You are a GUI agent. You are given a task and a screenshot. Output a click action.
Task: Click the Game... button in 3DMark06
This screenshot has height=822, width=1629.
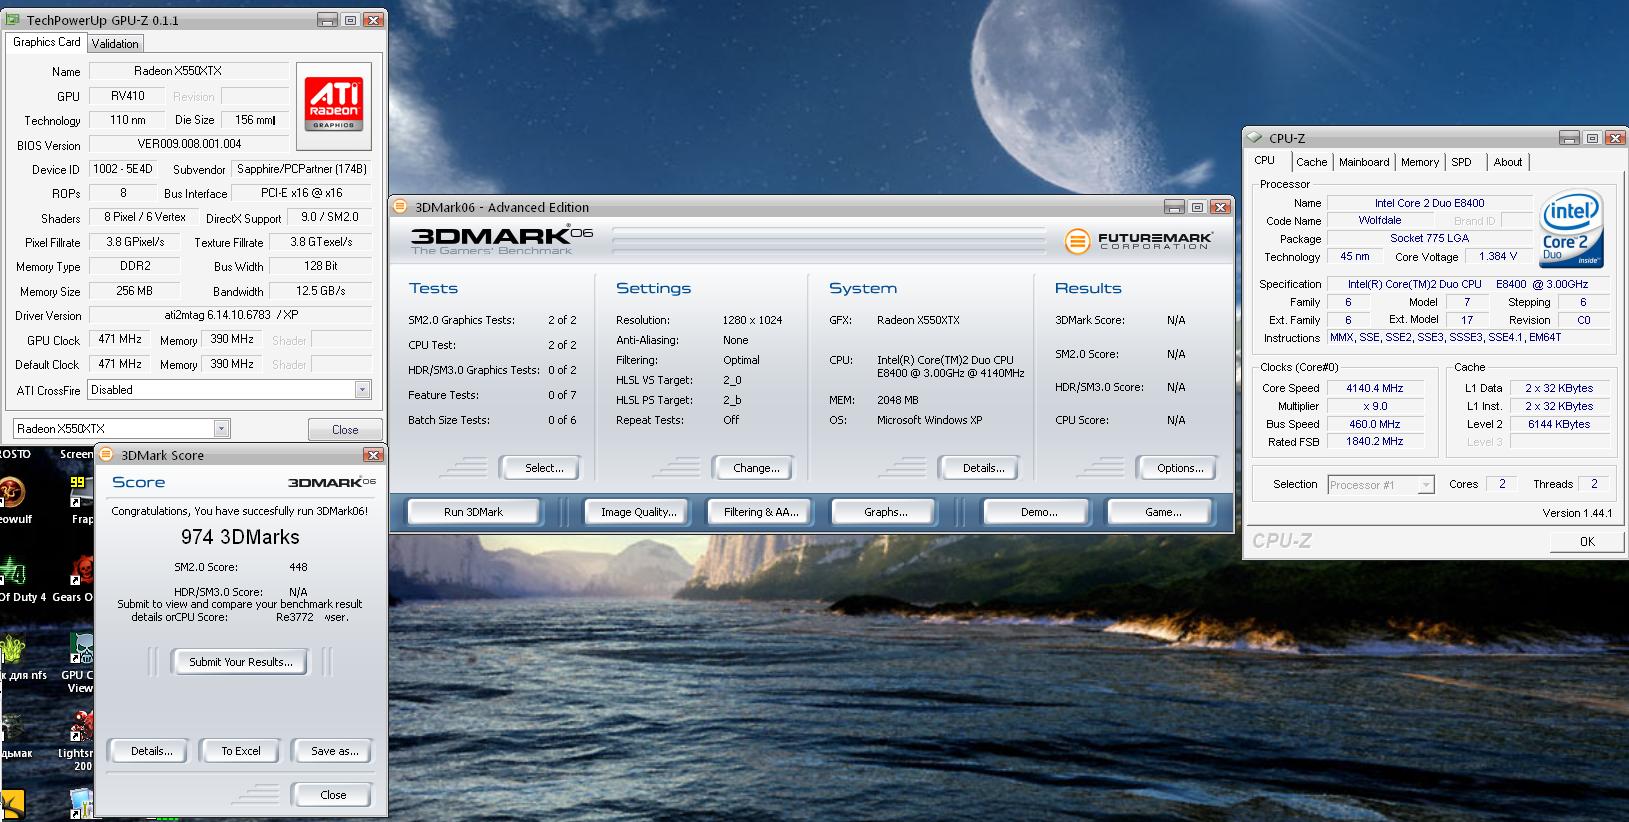pyautogui.click(x=1162, y=512)
